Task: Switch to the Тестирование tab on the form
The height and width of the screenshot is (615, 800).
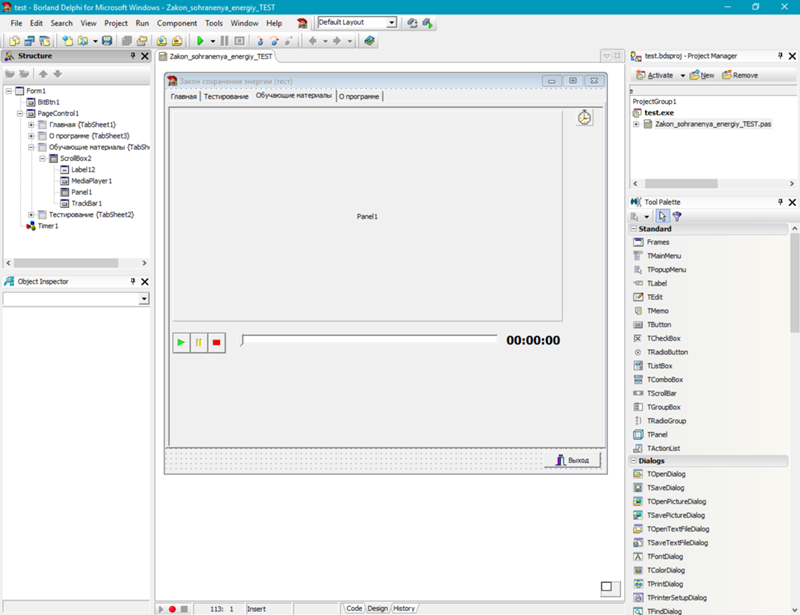Action: click(x=226, y=97)
